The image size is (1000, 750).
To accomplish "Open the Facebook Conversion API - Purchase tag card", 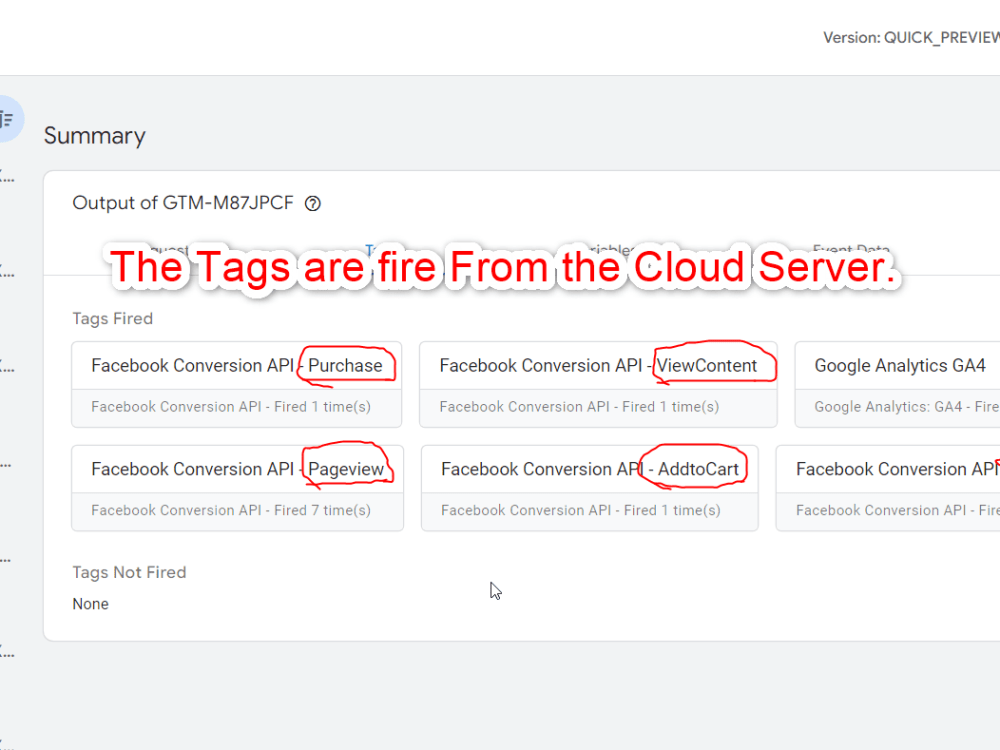I will (237, 385).
